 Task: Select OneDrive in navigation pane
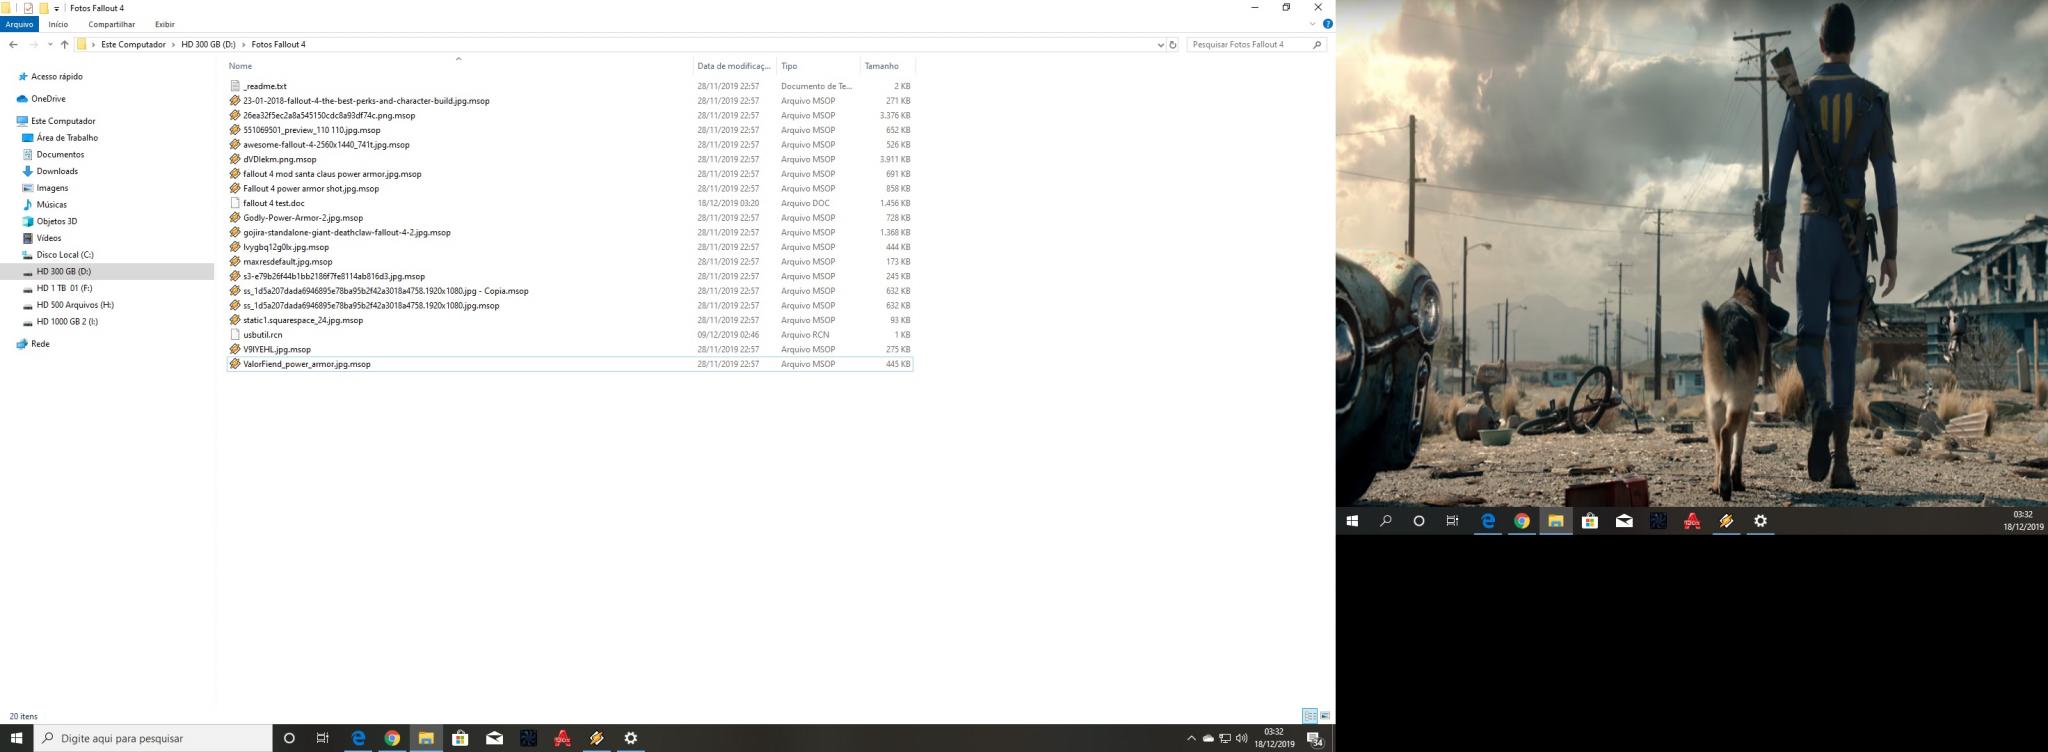[x=48, y=99]
